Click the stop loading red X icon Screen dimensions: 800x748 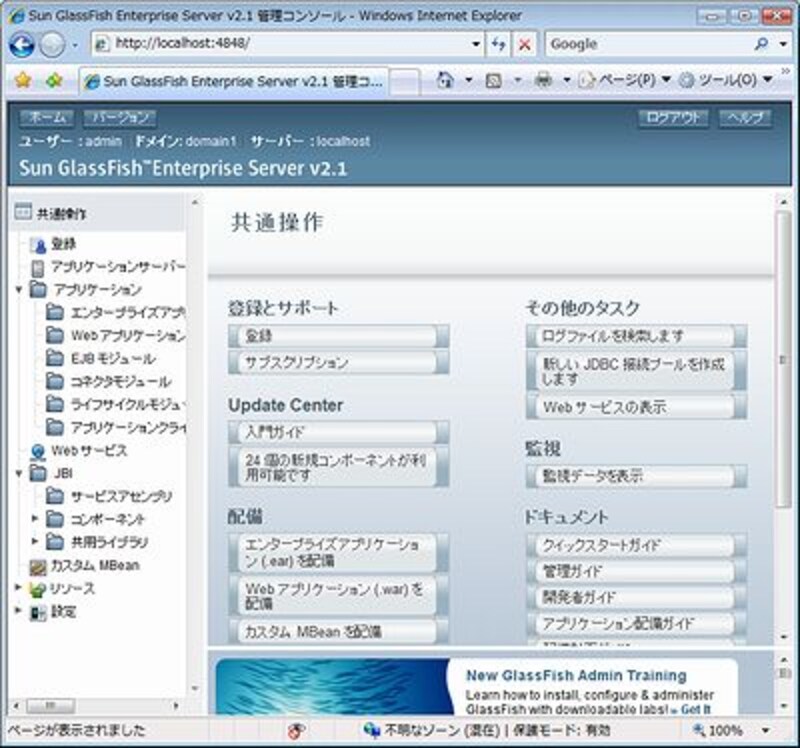524,44
